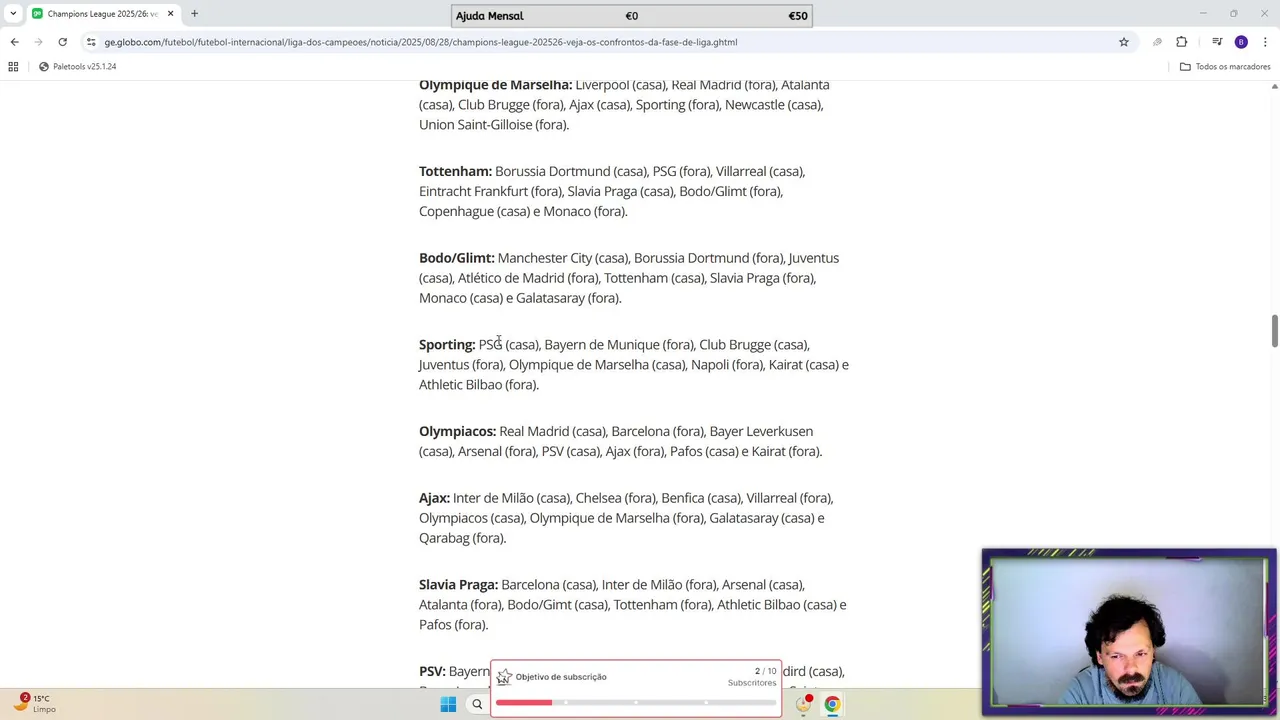
Task: Open site info icon left of URL
Action: click(91, 42)
